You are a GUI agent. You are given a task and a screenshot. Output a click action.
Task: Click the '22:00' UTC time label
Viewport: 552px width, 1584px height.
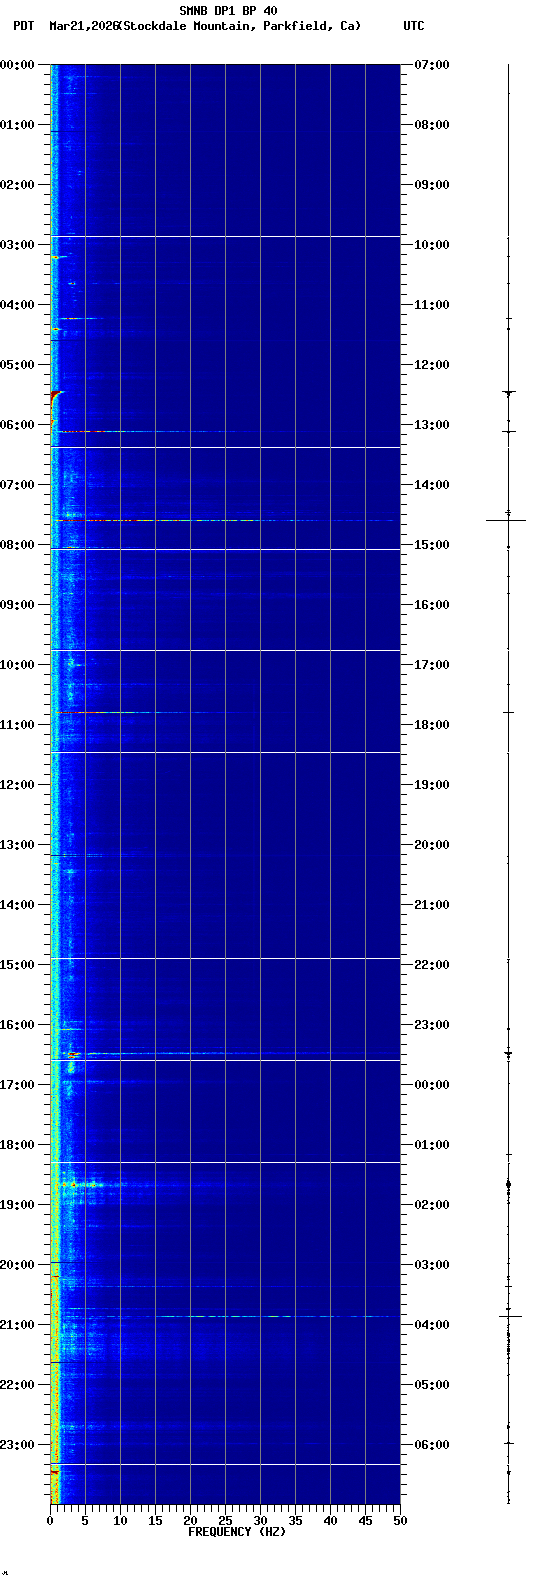click(432, 965)
